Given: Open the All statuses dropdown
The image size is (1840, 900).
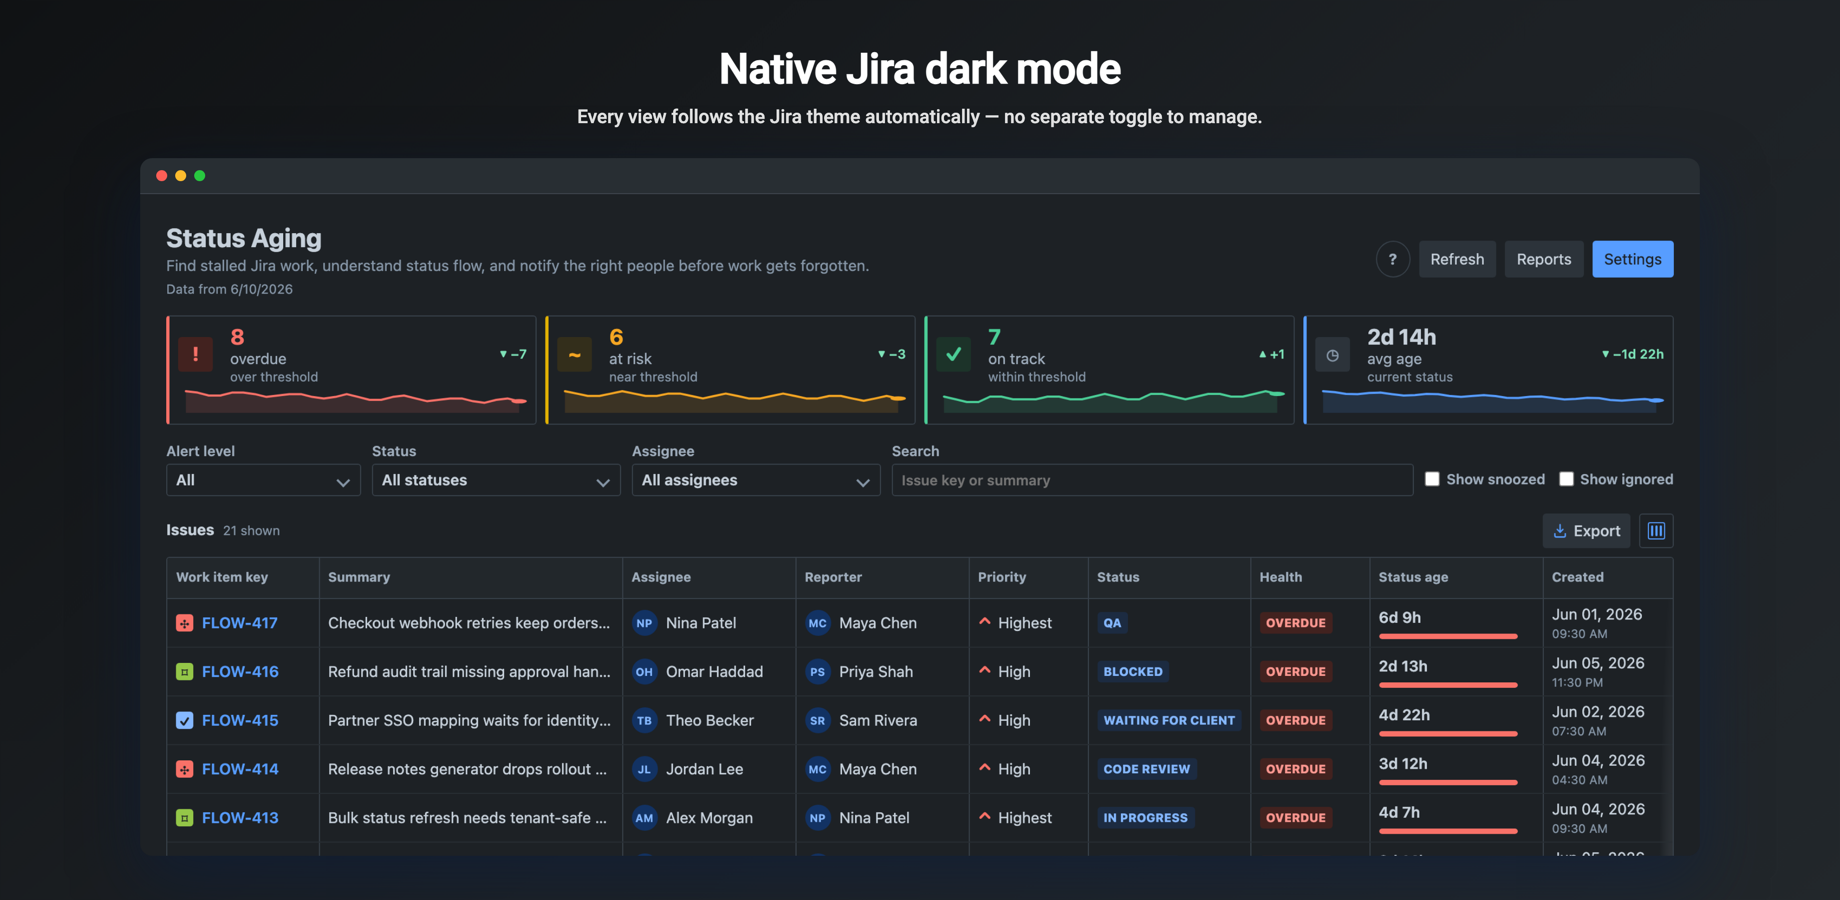Looking at the screenshot, I should [x=496, y=480].
